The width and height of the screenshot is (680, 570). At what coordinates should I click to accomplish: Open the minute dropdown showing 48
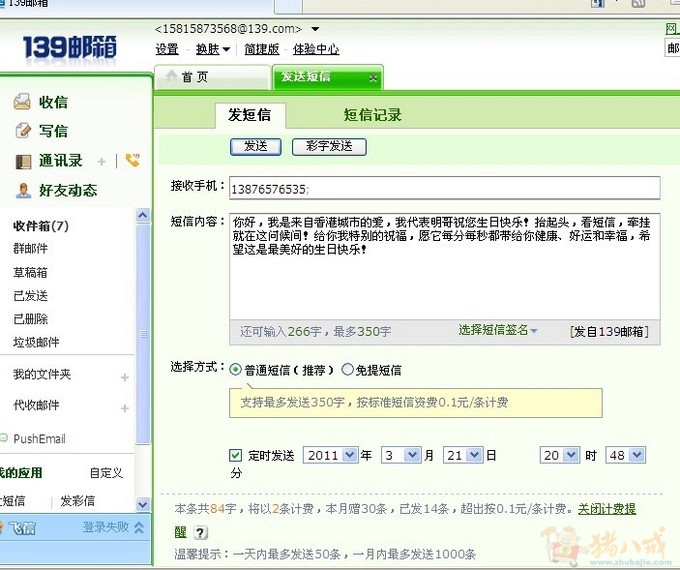(625, 455)
